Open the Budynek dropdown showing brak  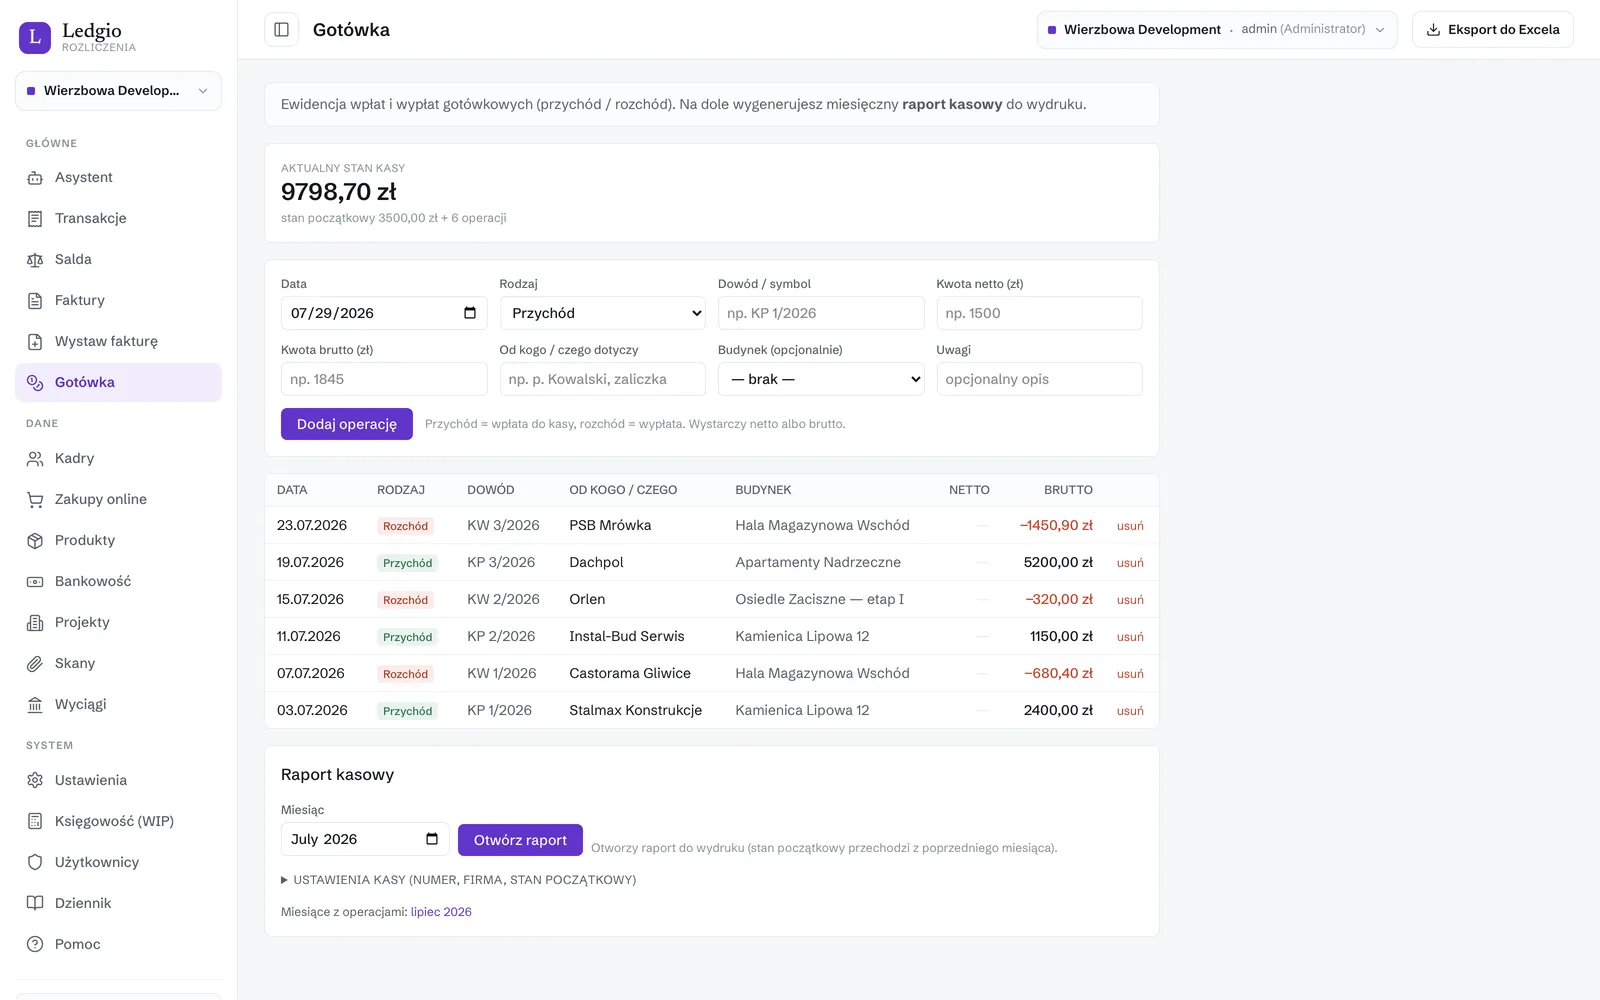coord(821,379)
